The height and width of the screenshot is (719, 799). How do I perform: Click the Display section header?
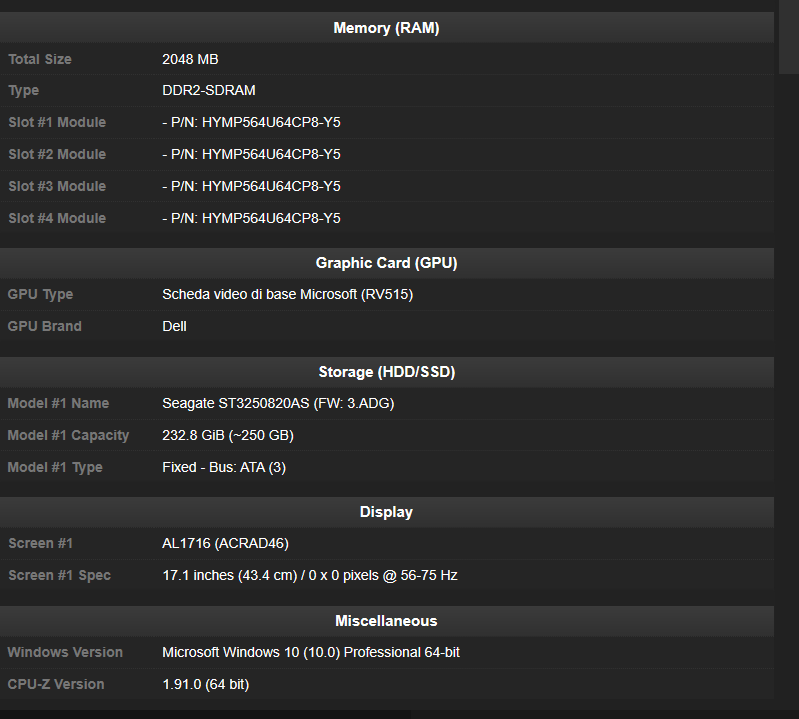coord(386,512)
